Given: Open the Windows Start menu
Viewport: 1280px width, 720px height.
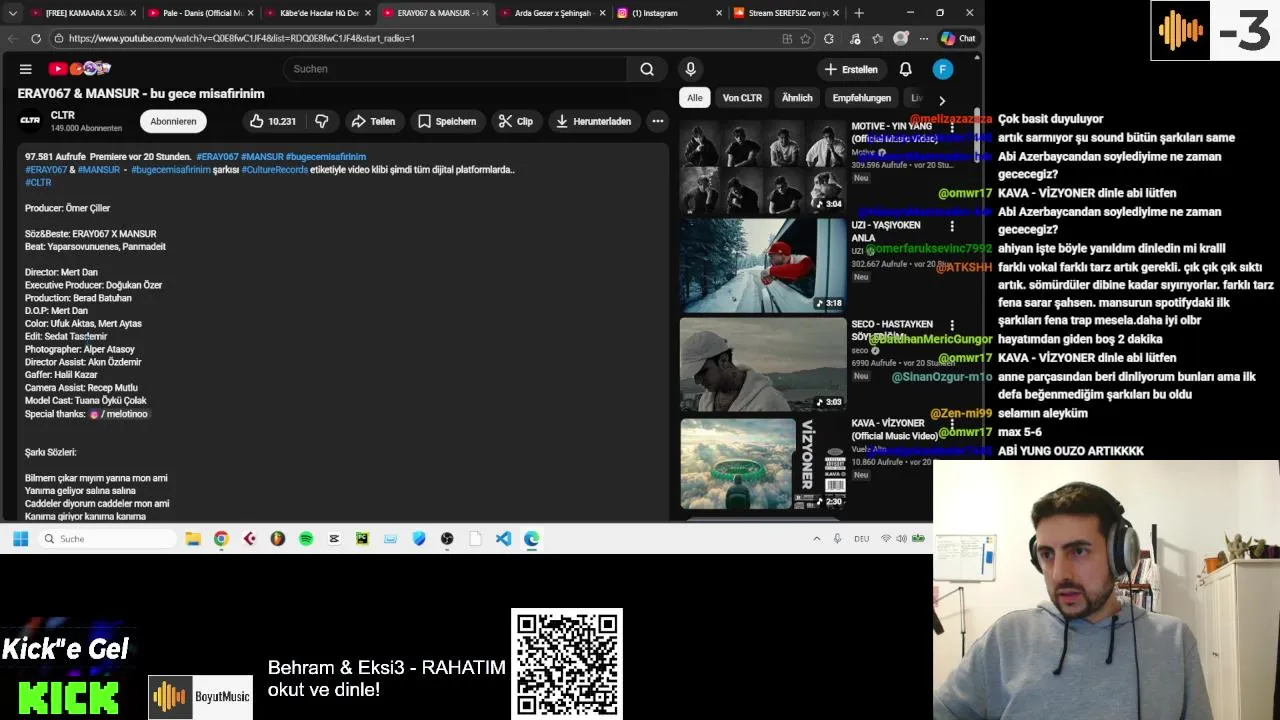Looking at the screenshot, I should (x=20, y=538).
